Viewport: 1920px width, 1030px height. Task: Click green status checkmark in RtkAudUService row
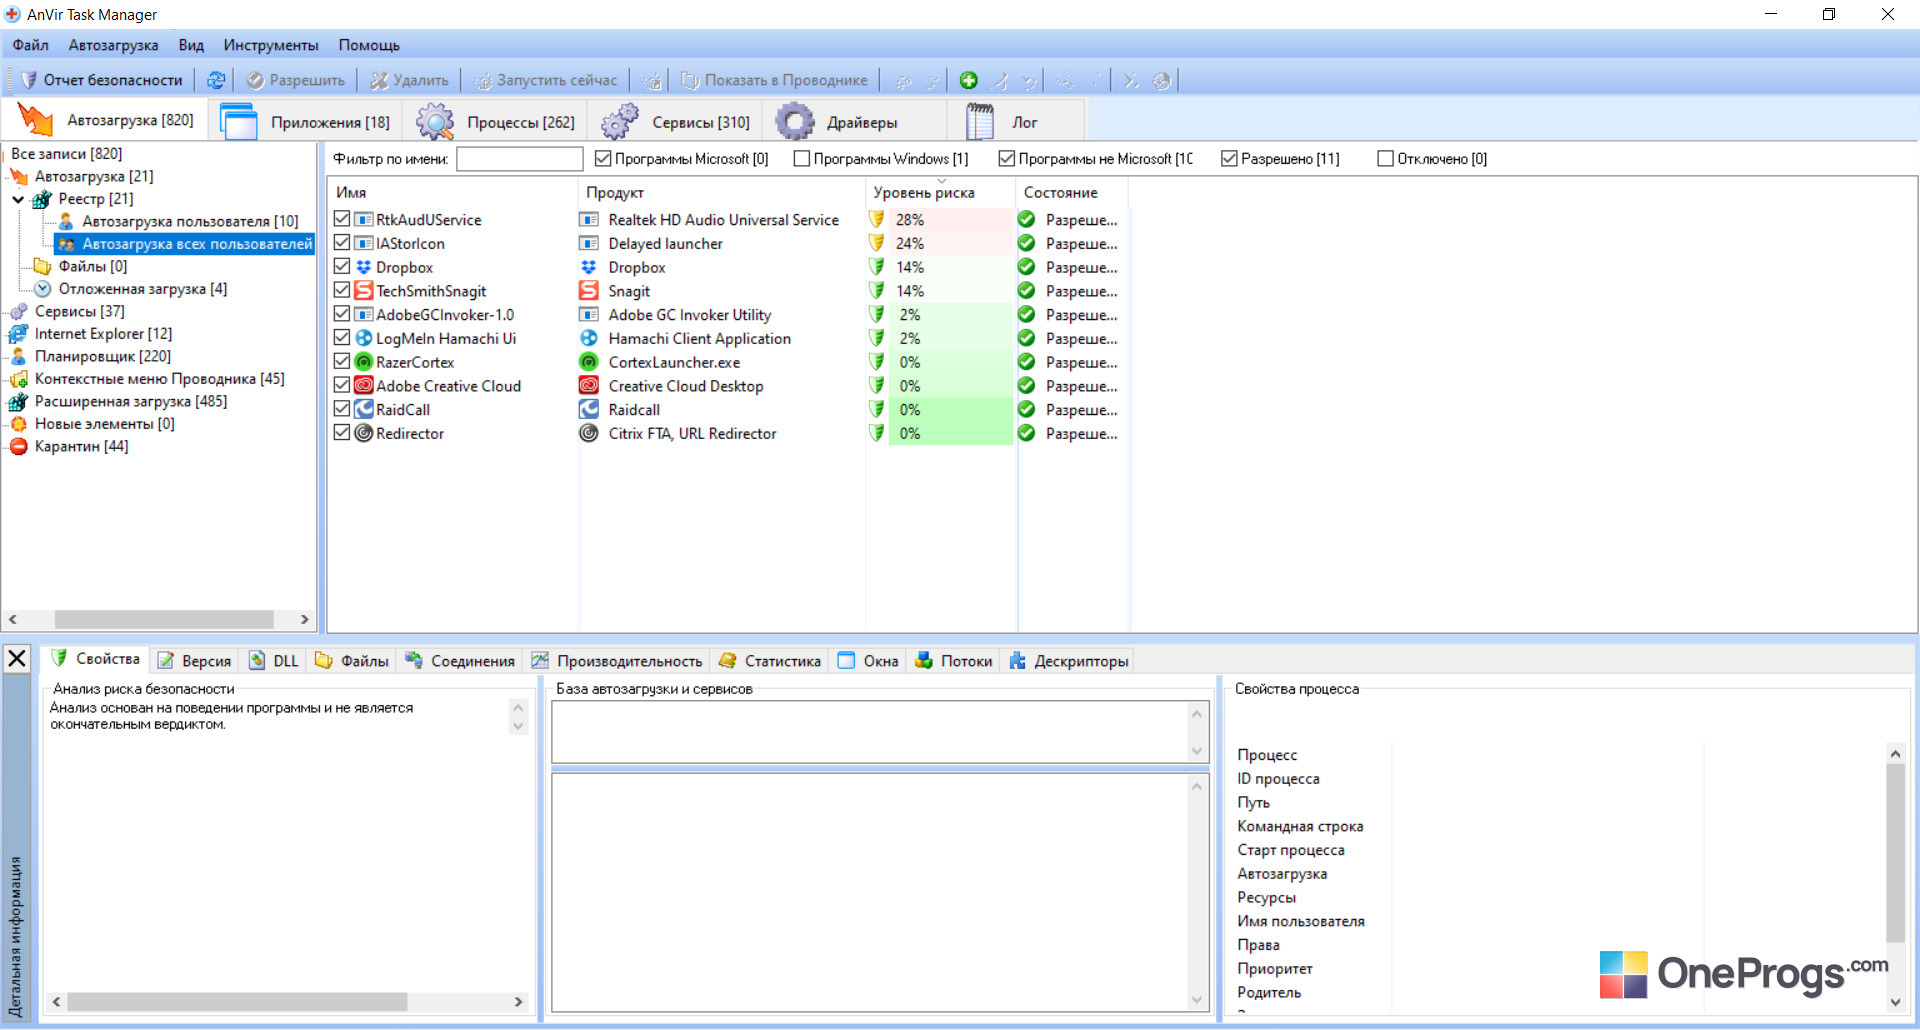1026,219
